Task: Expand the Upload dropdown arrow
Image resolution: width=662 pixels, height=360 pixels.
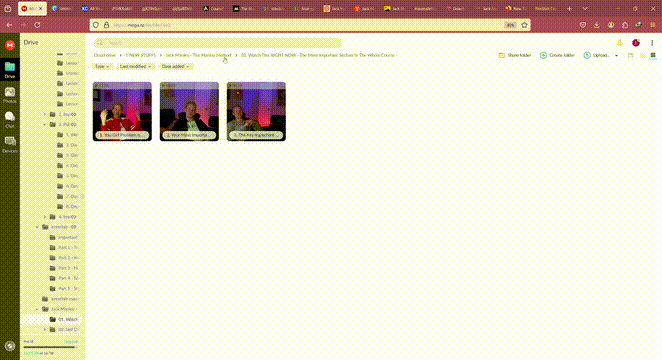Action: click(616, 55)
